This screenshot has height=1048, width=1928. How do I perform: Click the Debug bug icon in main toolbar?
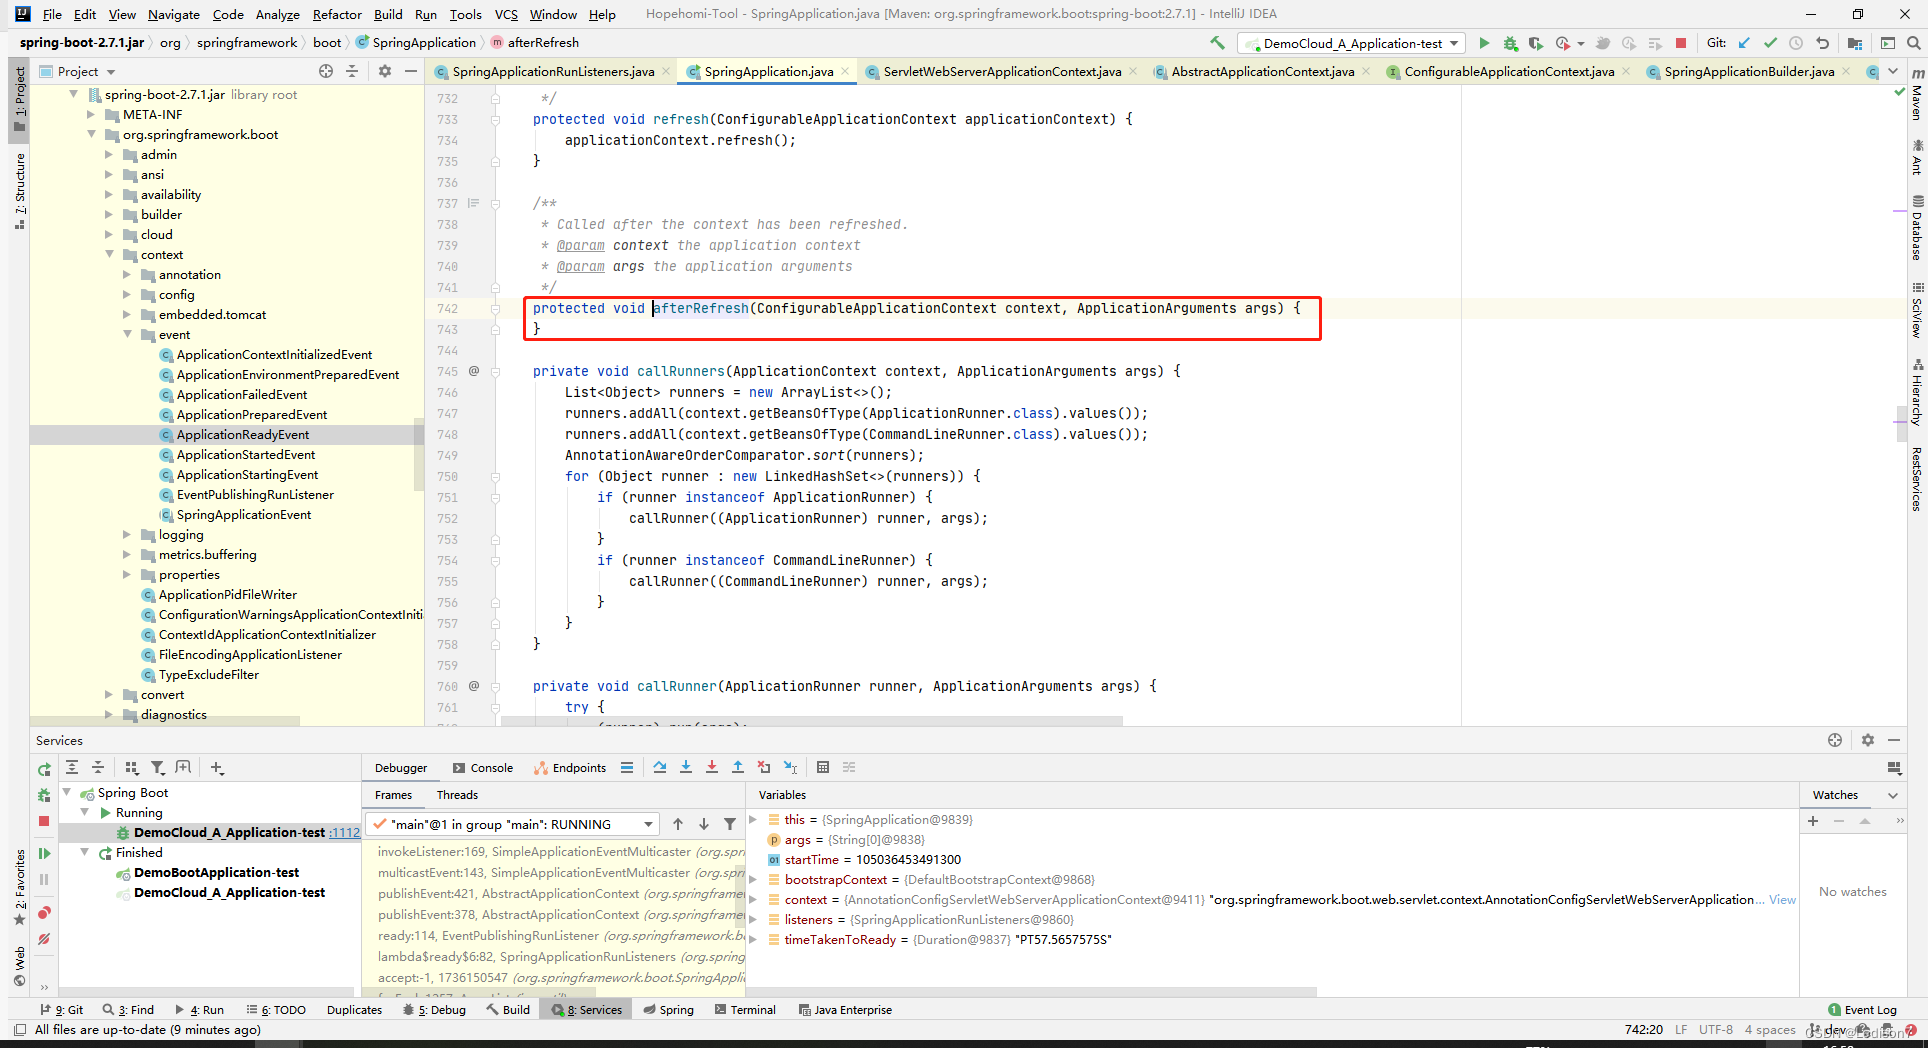[x=1510, y=43]
